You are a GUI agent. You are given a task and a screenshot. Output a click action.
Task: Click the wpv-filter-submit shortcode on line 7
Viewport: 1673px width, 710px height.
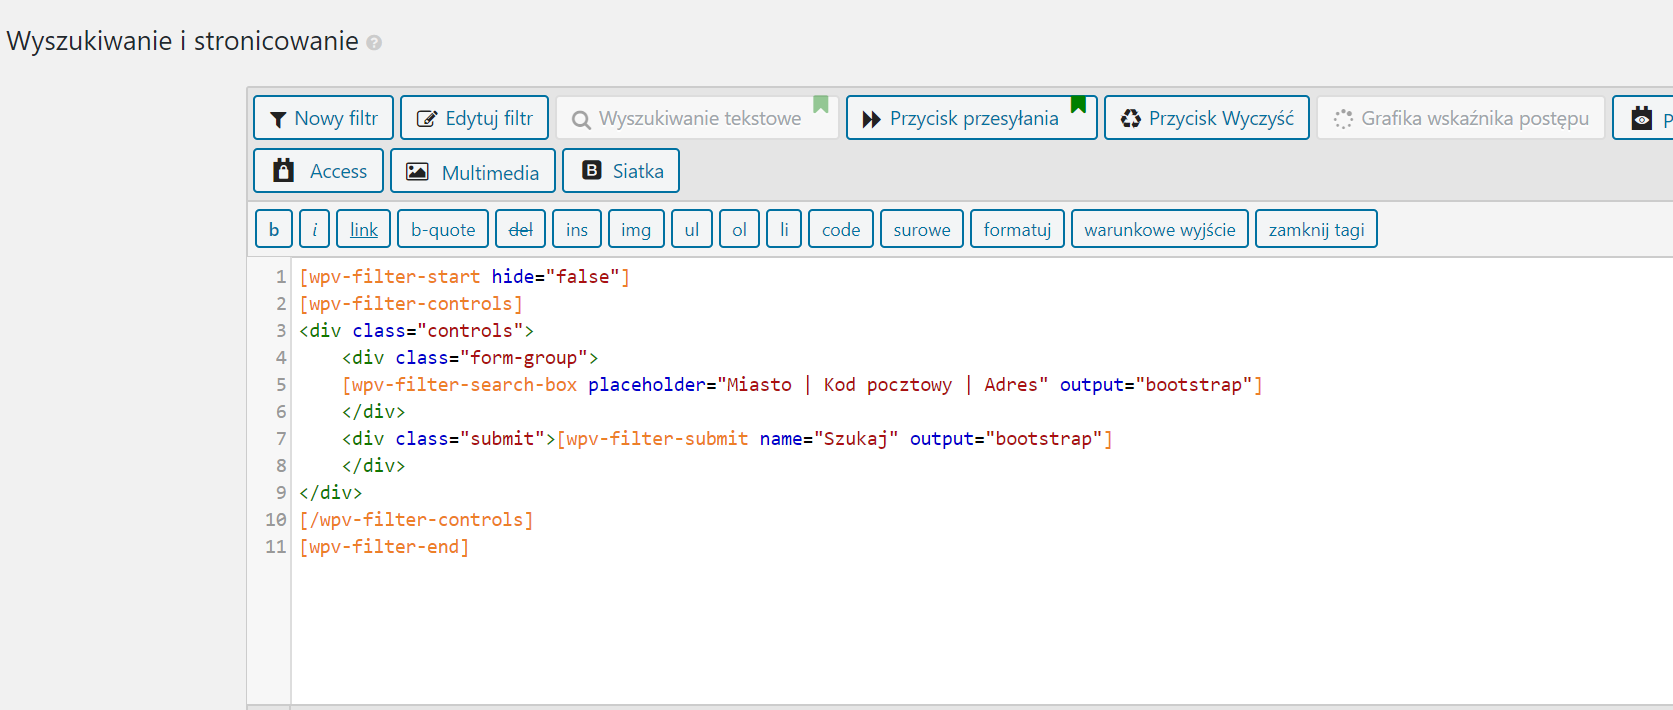click(x=835, y=438)
